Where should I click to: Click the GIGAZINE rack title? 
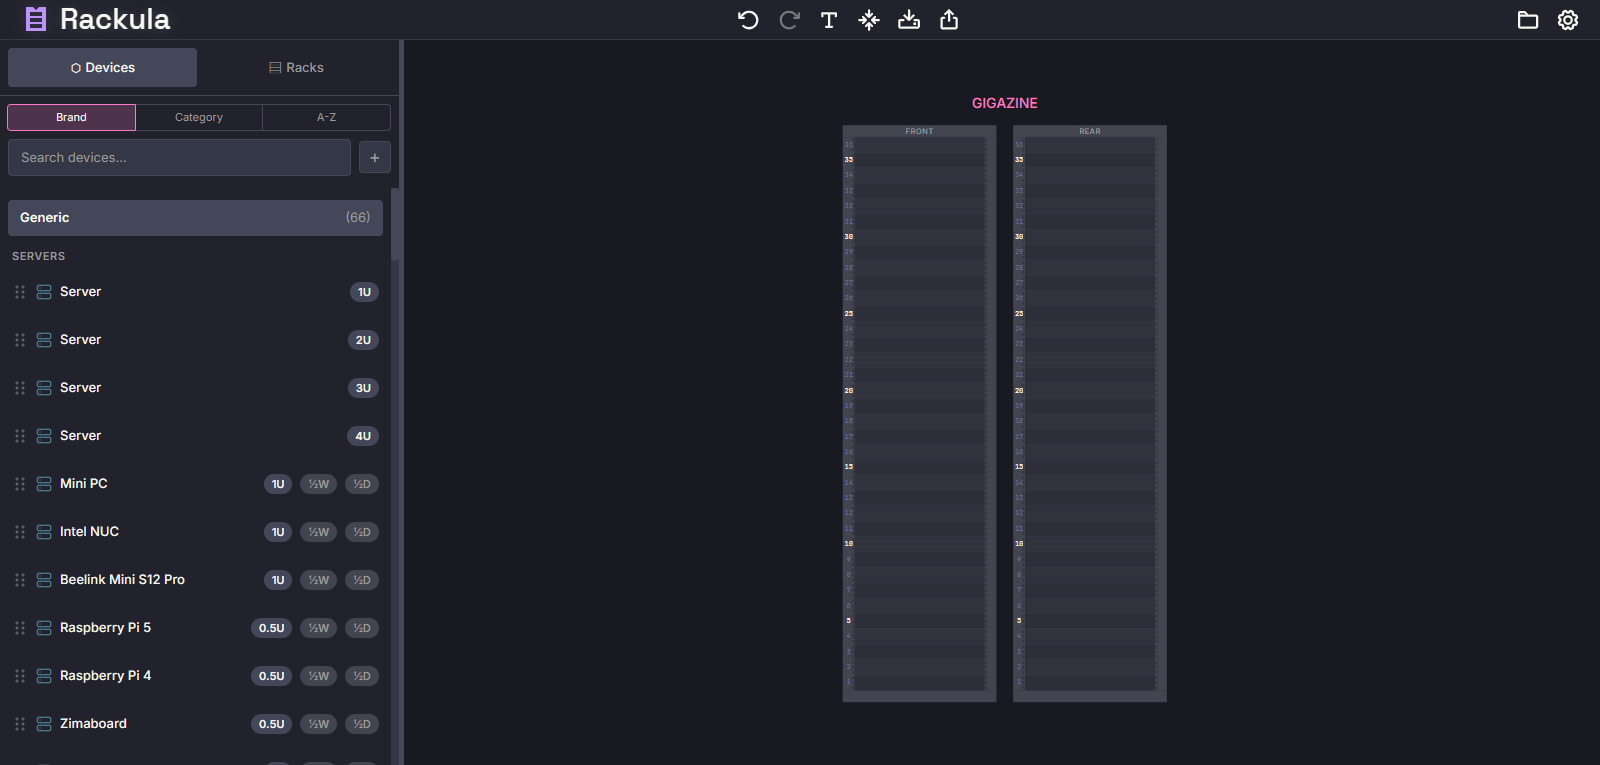pyautogui.click(x=1004, y=103)
